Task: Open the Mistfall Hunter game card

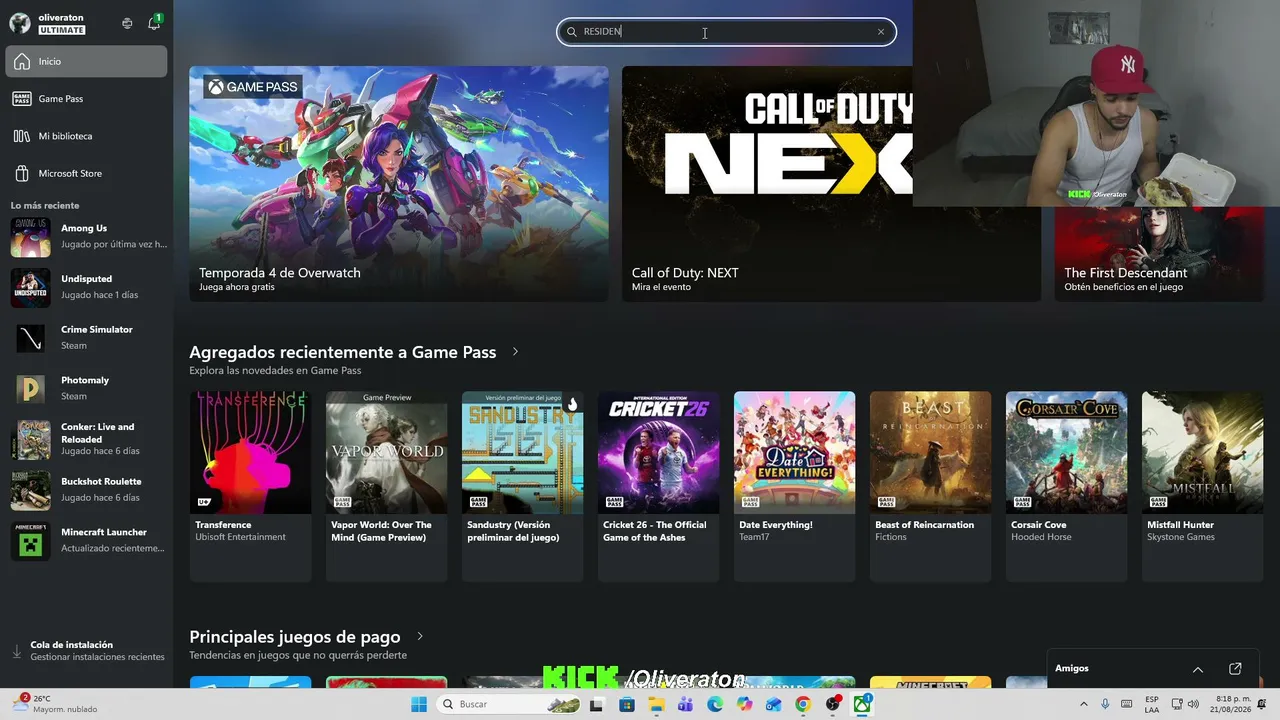Action: click(x=1203, y=486)
